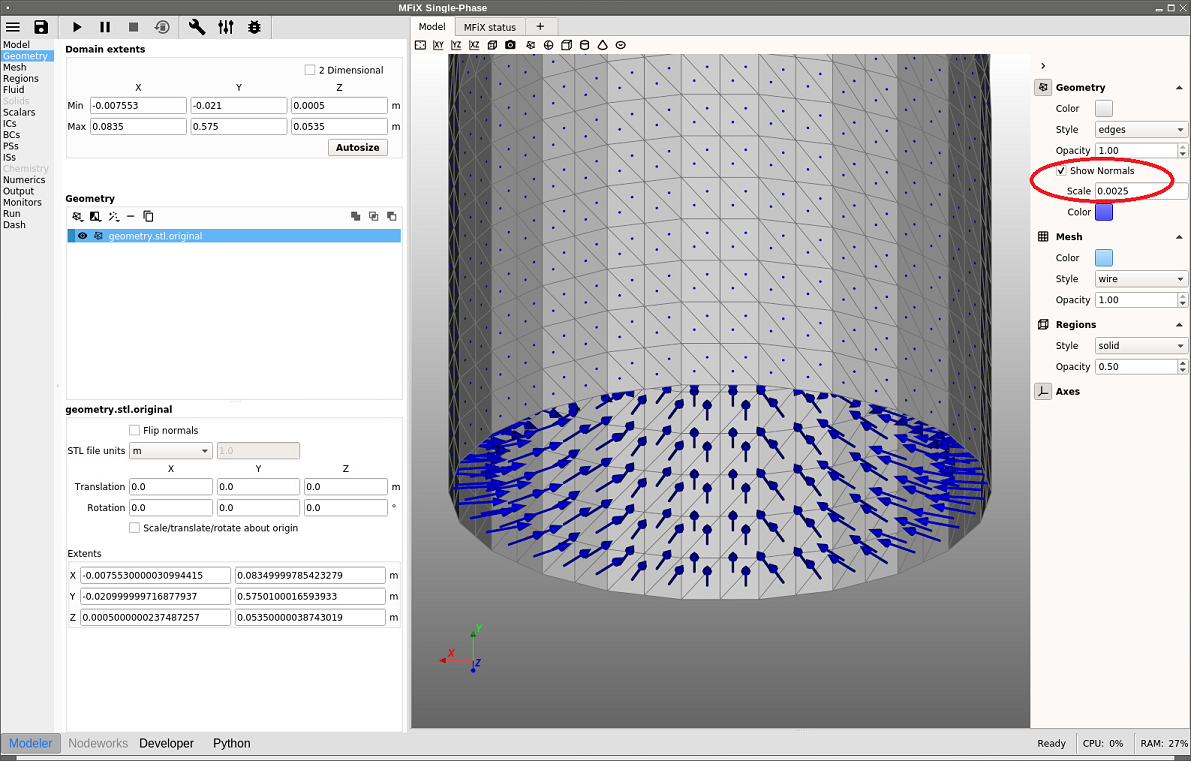Click the Min X extent input field
Viewport: 1191px width, 761px height.
138,105
